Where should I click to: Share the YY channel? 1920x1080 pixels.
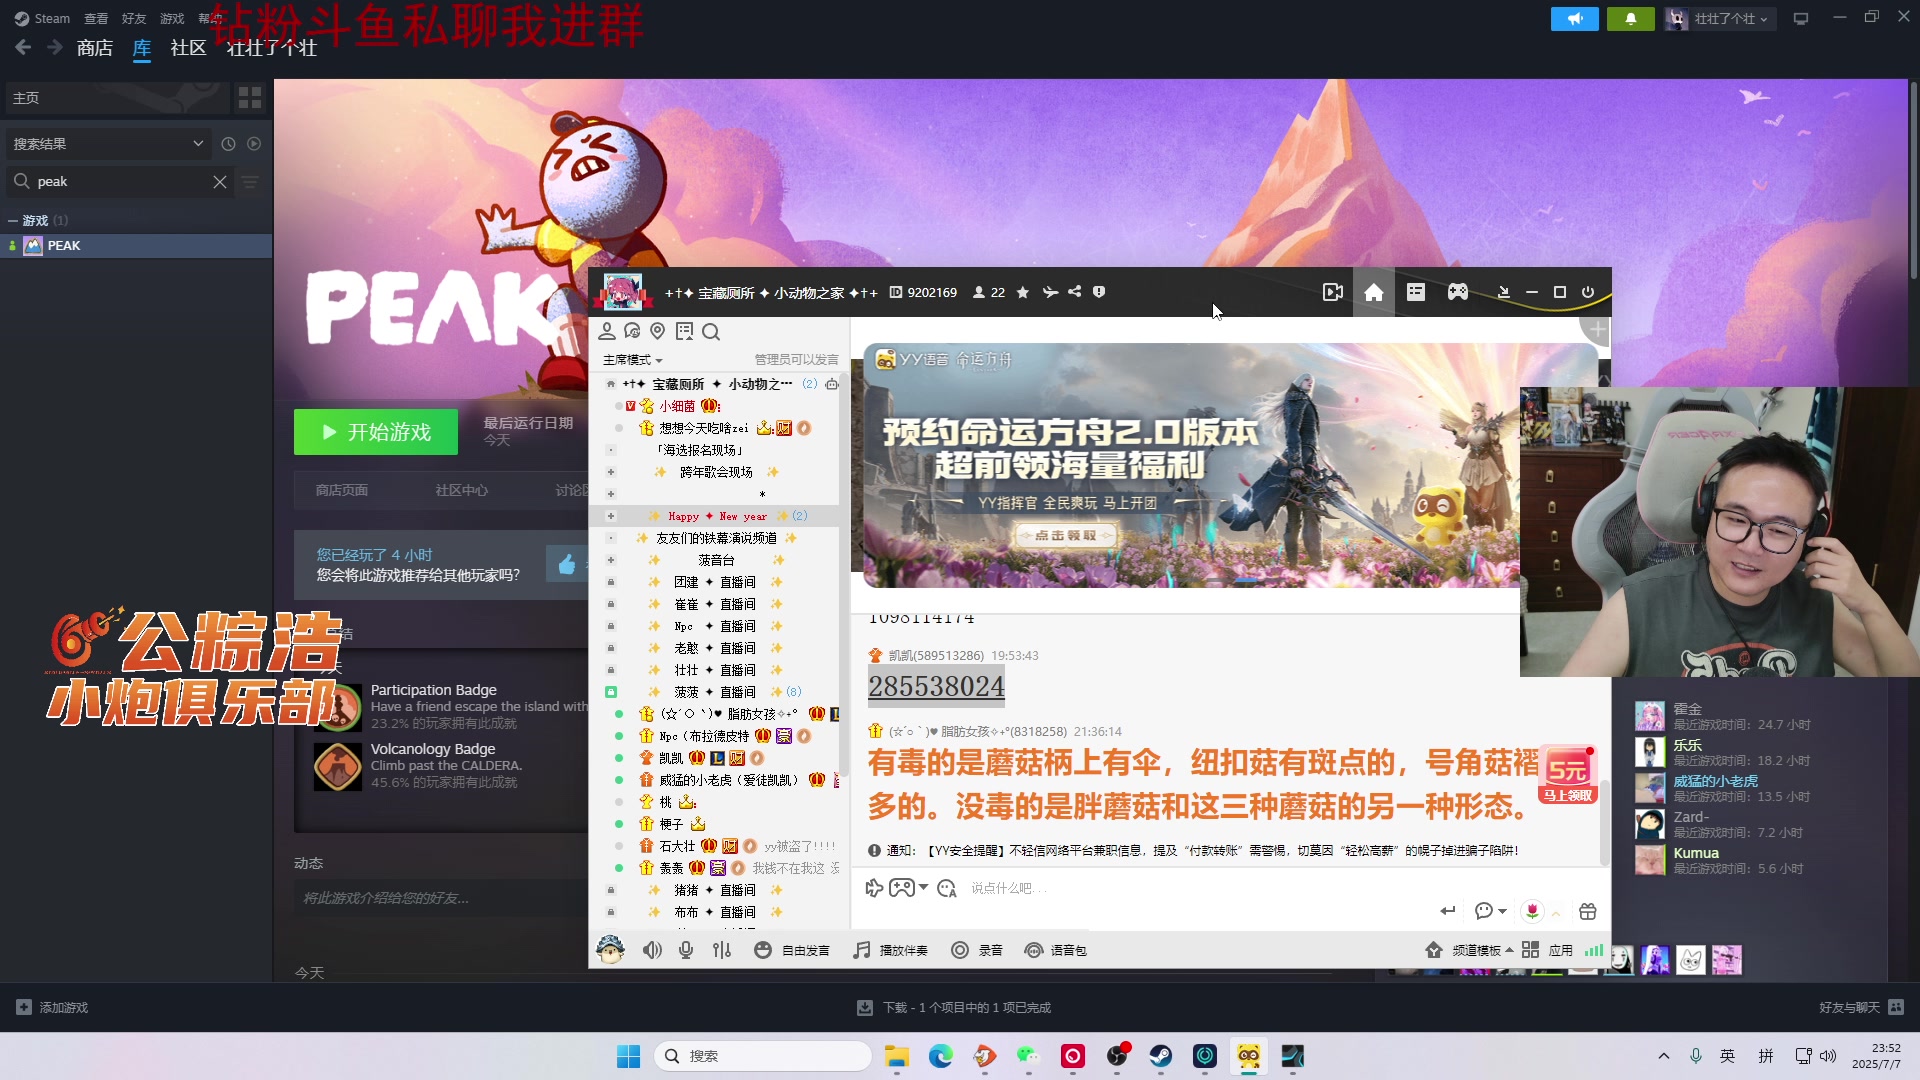[1074, 292]
